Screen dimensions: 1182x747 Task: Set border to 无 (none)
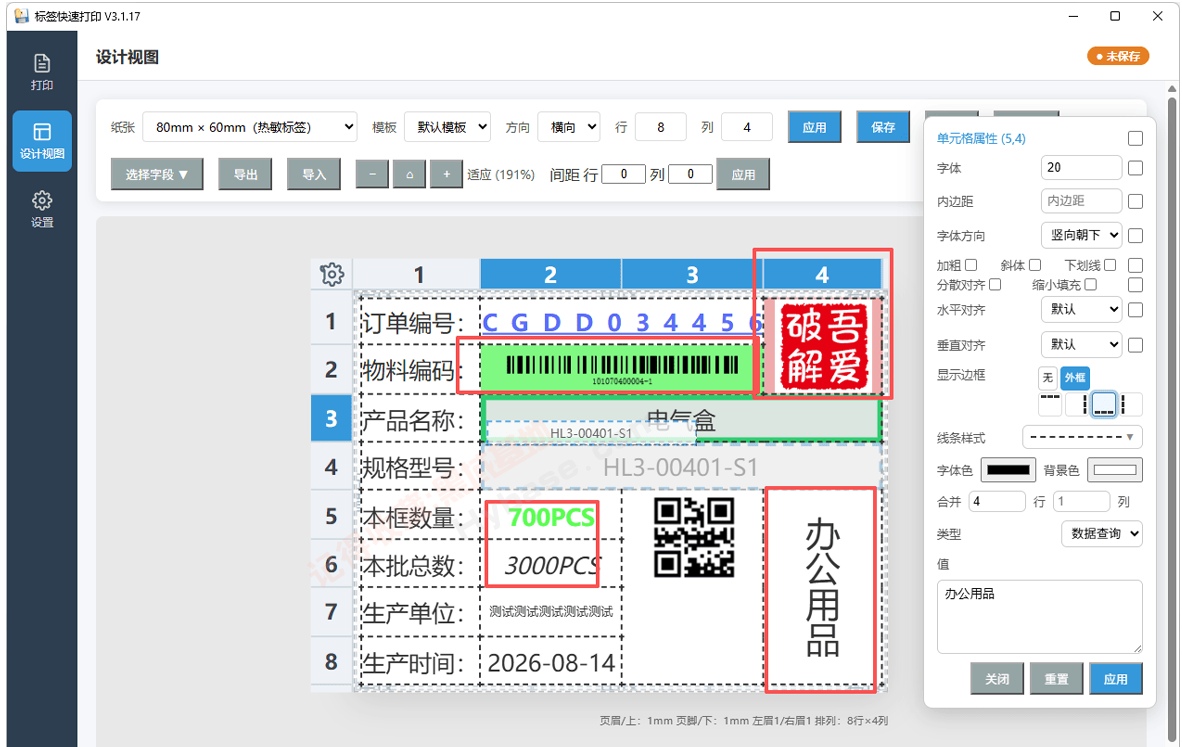[1048, 378]
